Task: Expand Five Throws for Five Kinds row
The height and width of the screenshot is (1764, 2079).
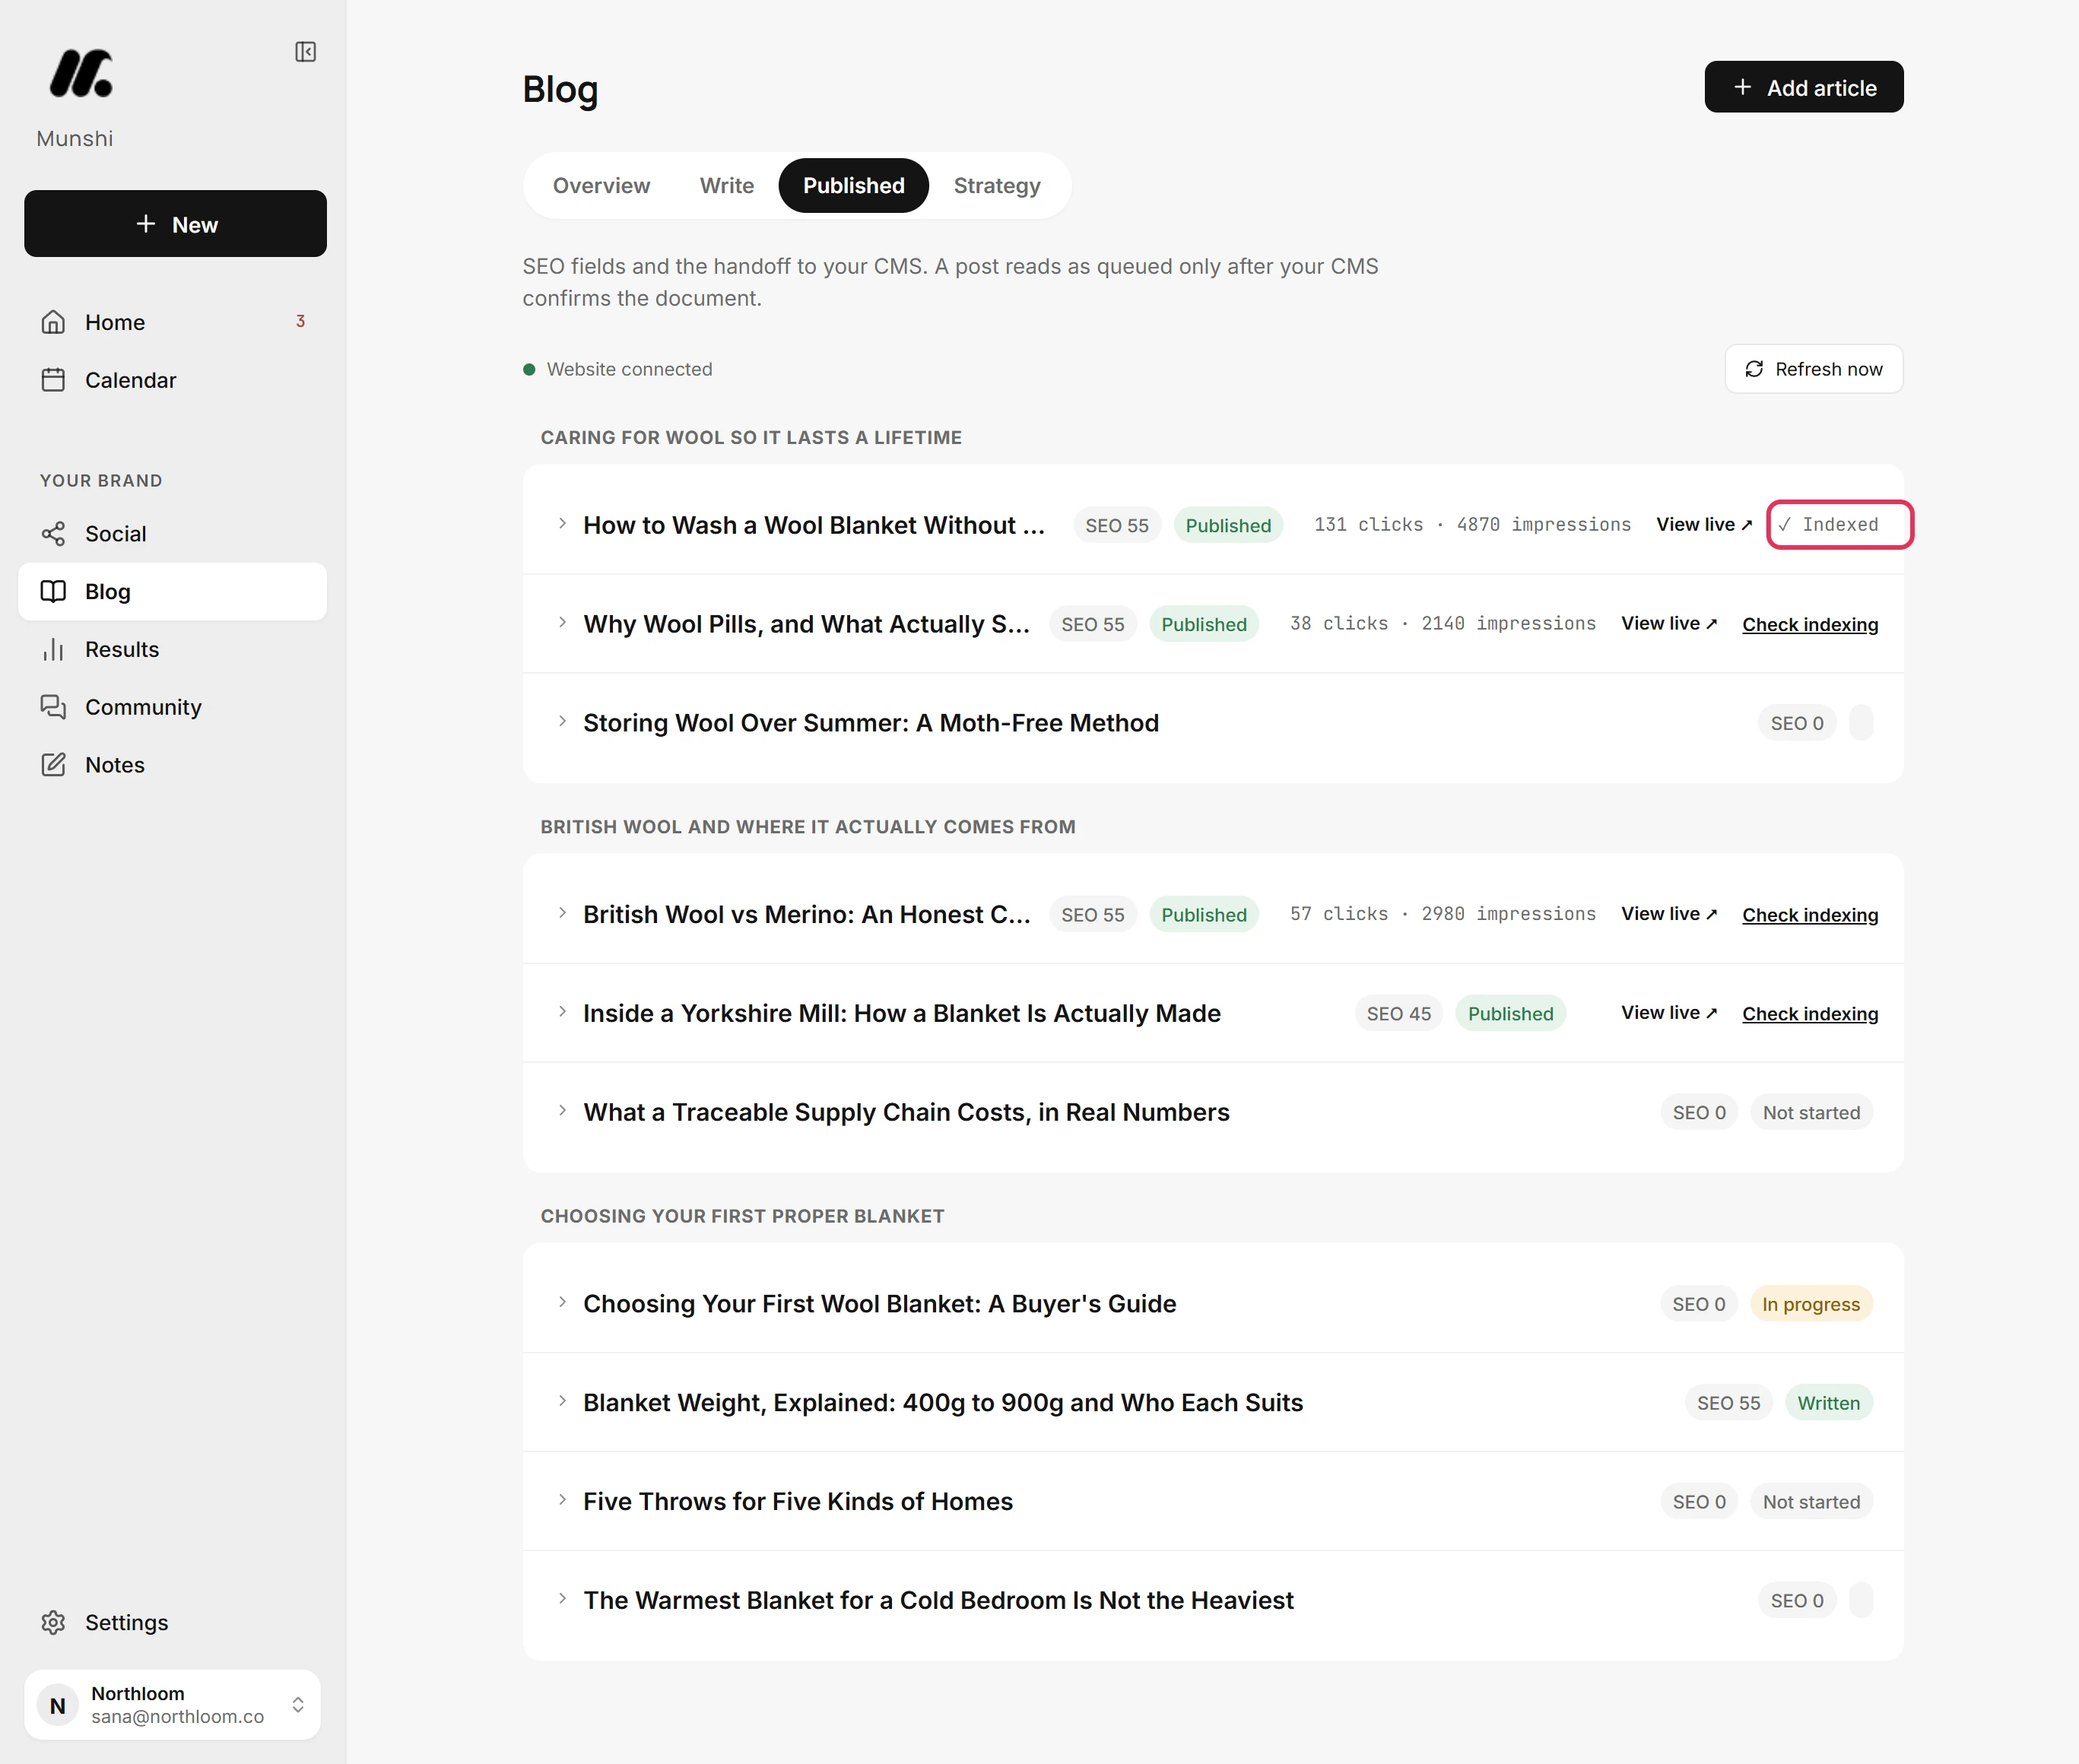Action: click(562, 1500)
